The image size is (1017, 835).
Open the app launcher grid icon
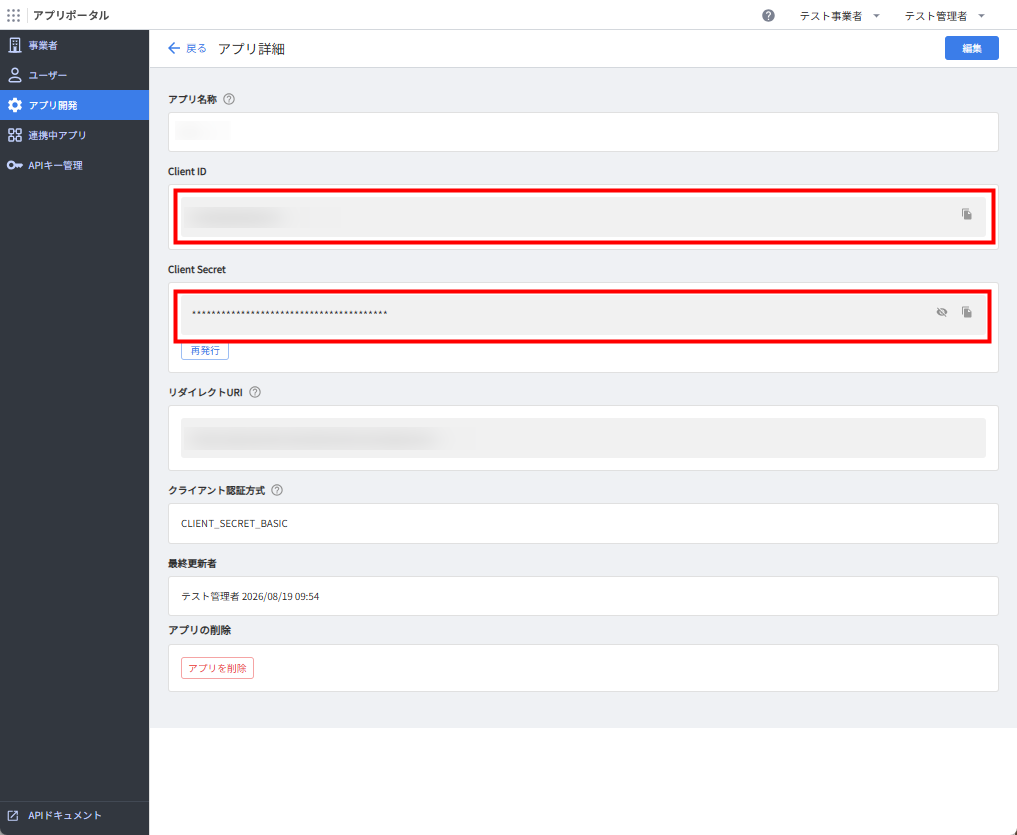[x=14, y=15]
